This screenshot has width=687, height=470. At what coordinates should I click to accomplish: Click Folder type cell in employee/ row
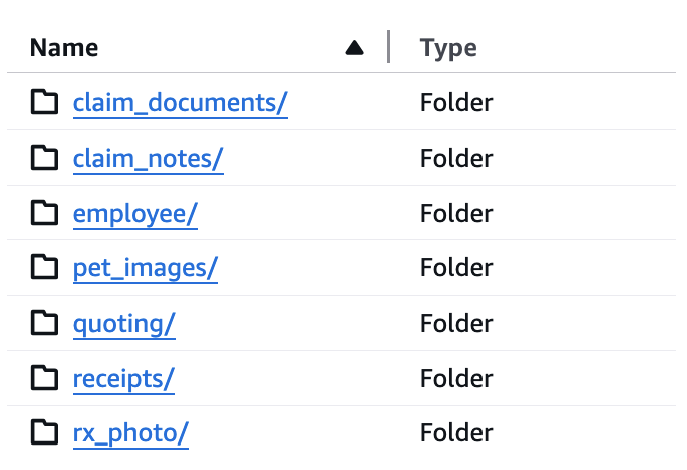[456, 213]
